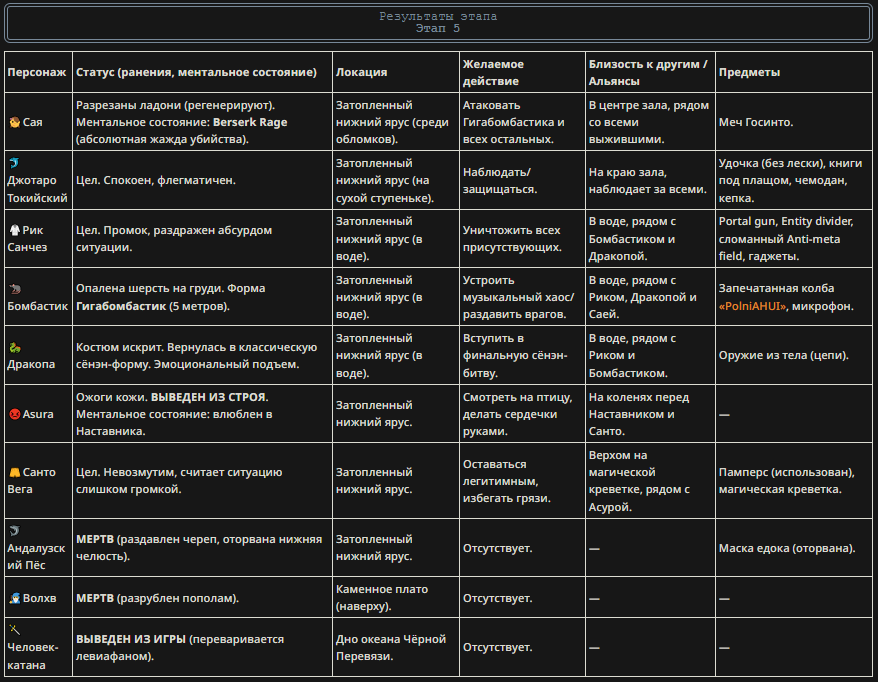Click the dragon icon above Дракопа
The width and height of the screenshot is (878, 682).
point(15,348)
